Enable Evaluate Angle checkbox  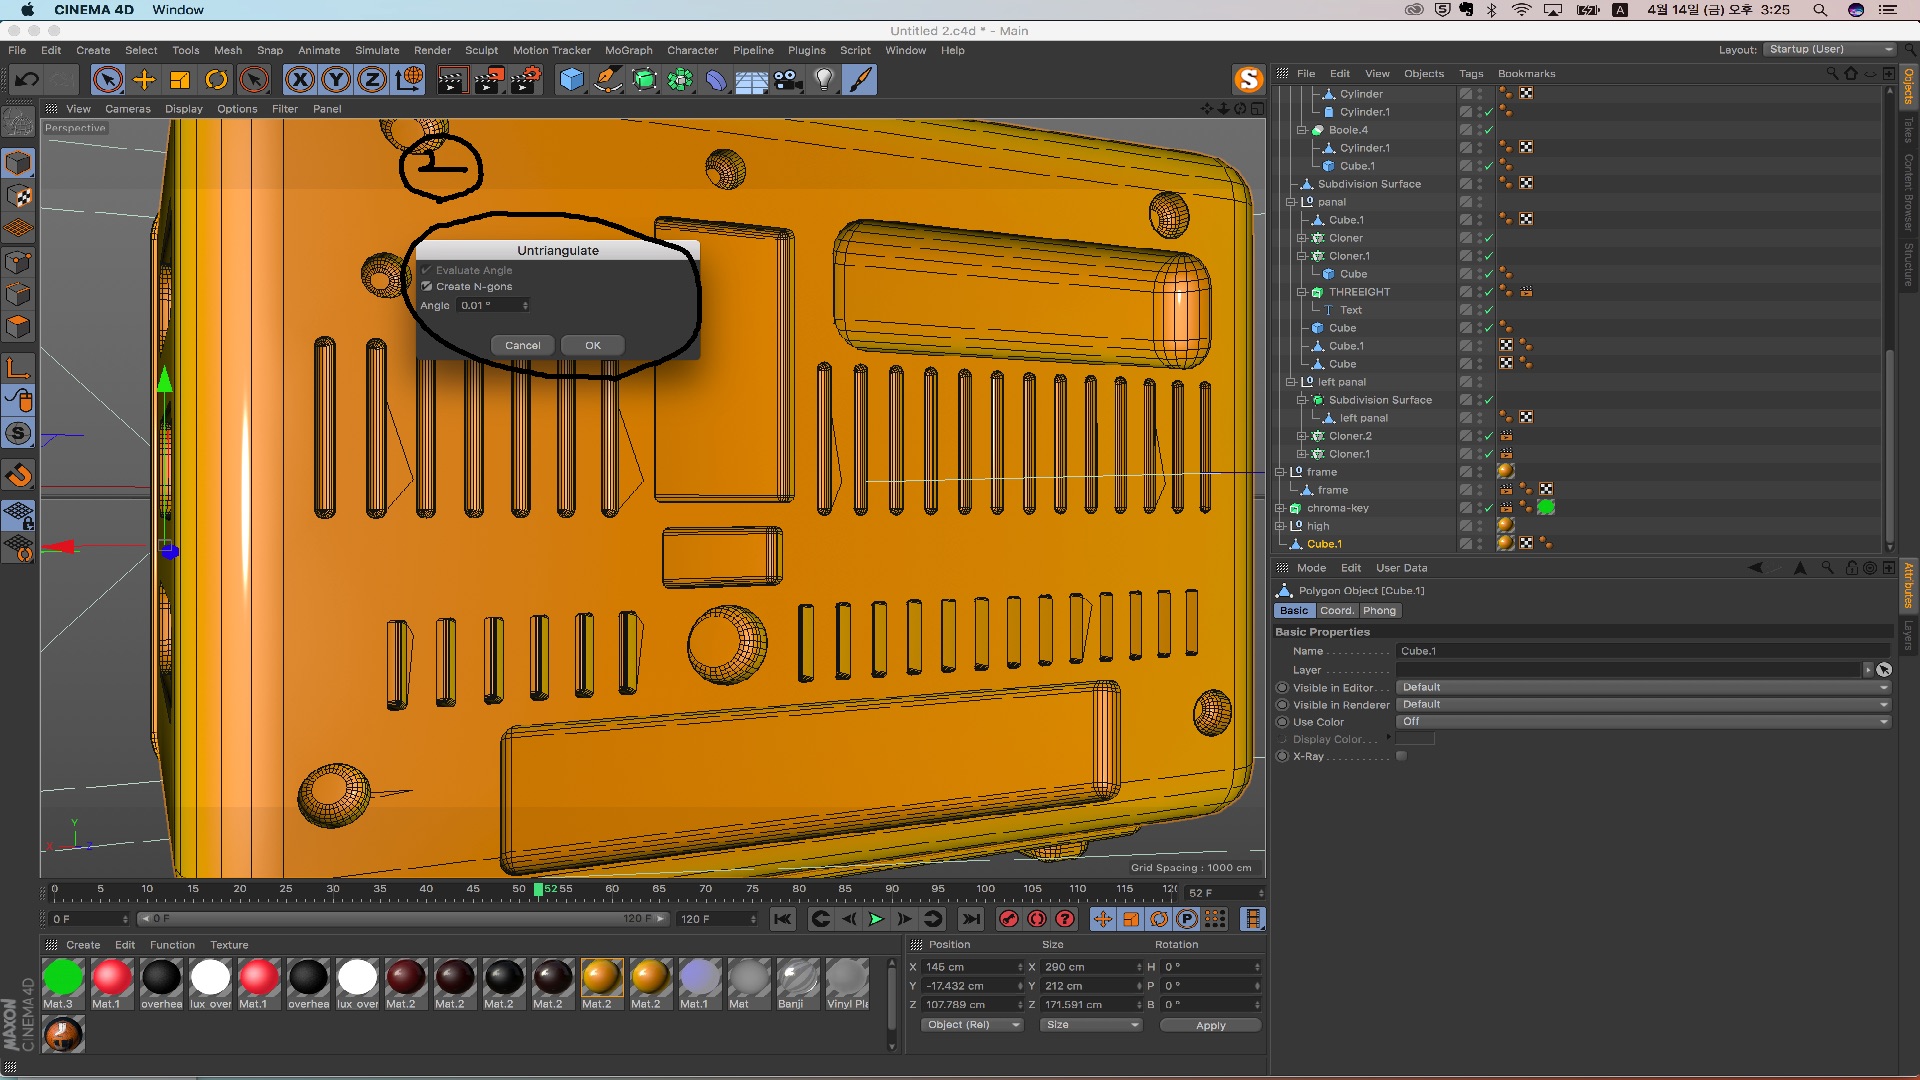(427, 270)
